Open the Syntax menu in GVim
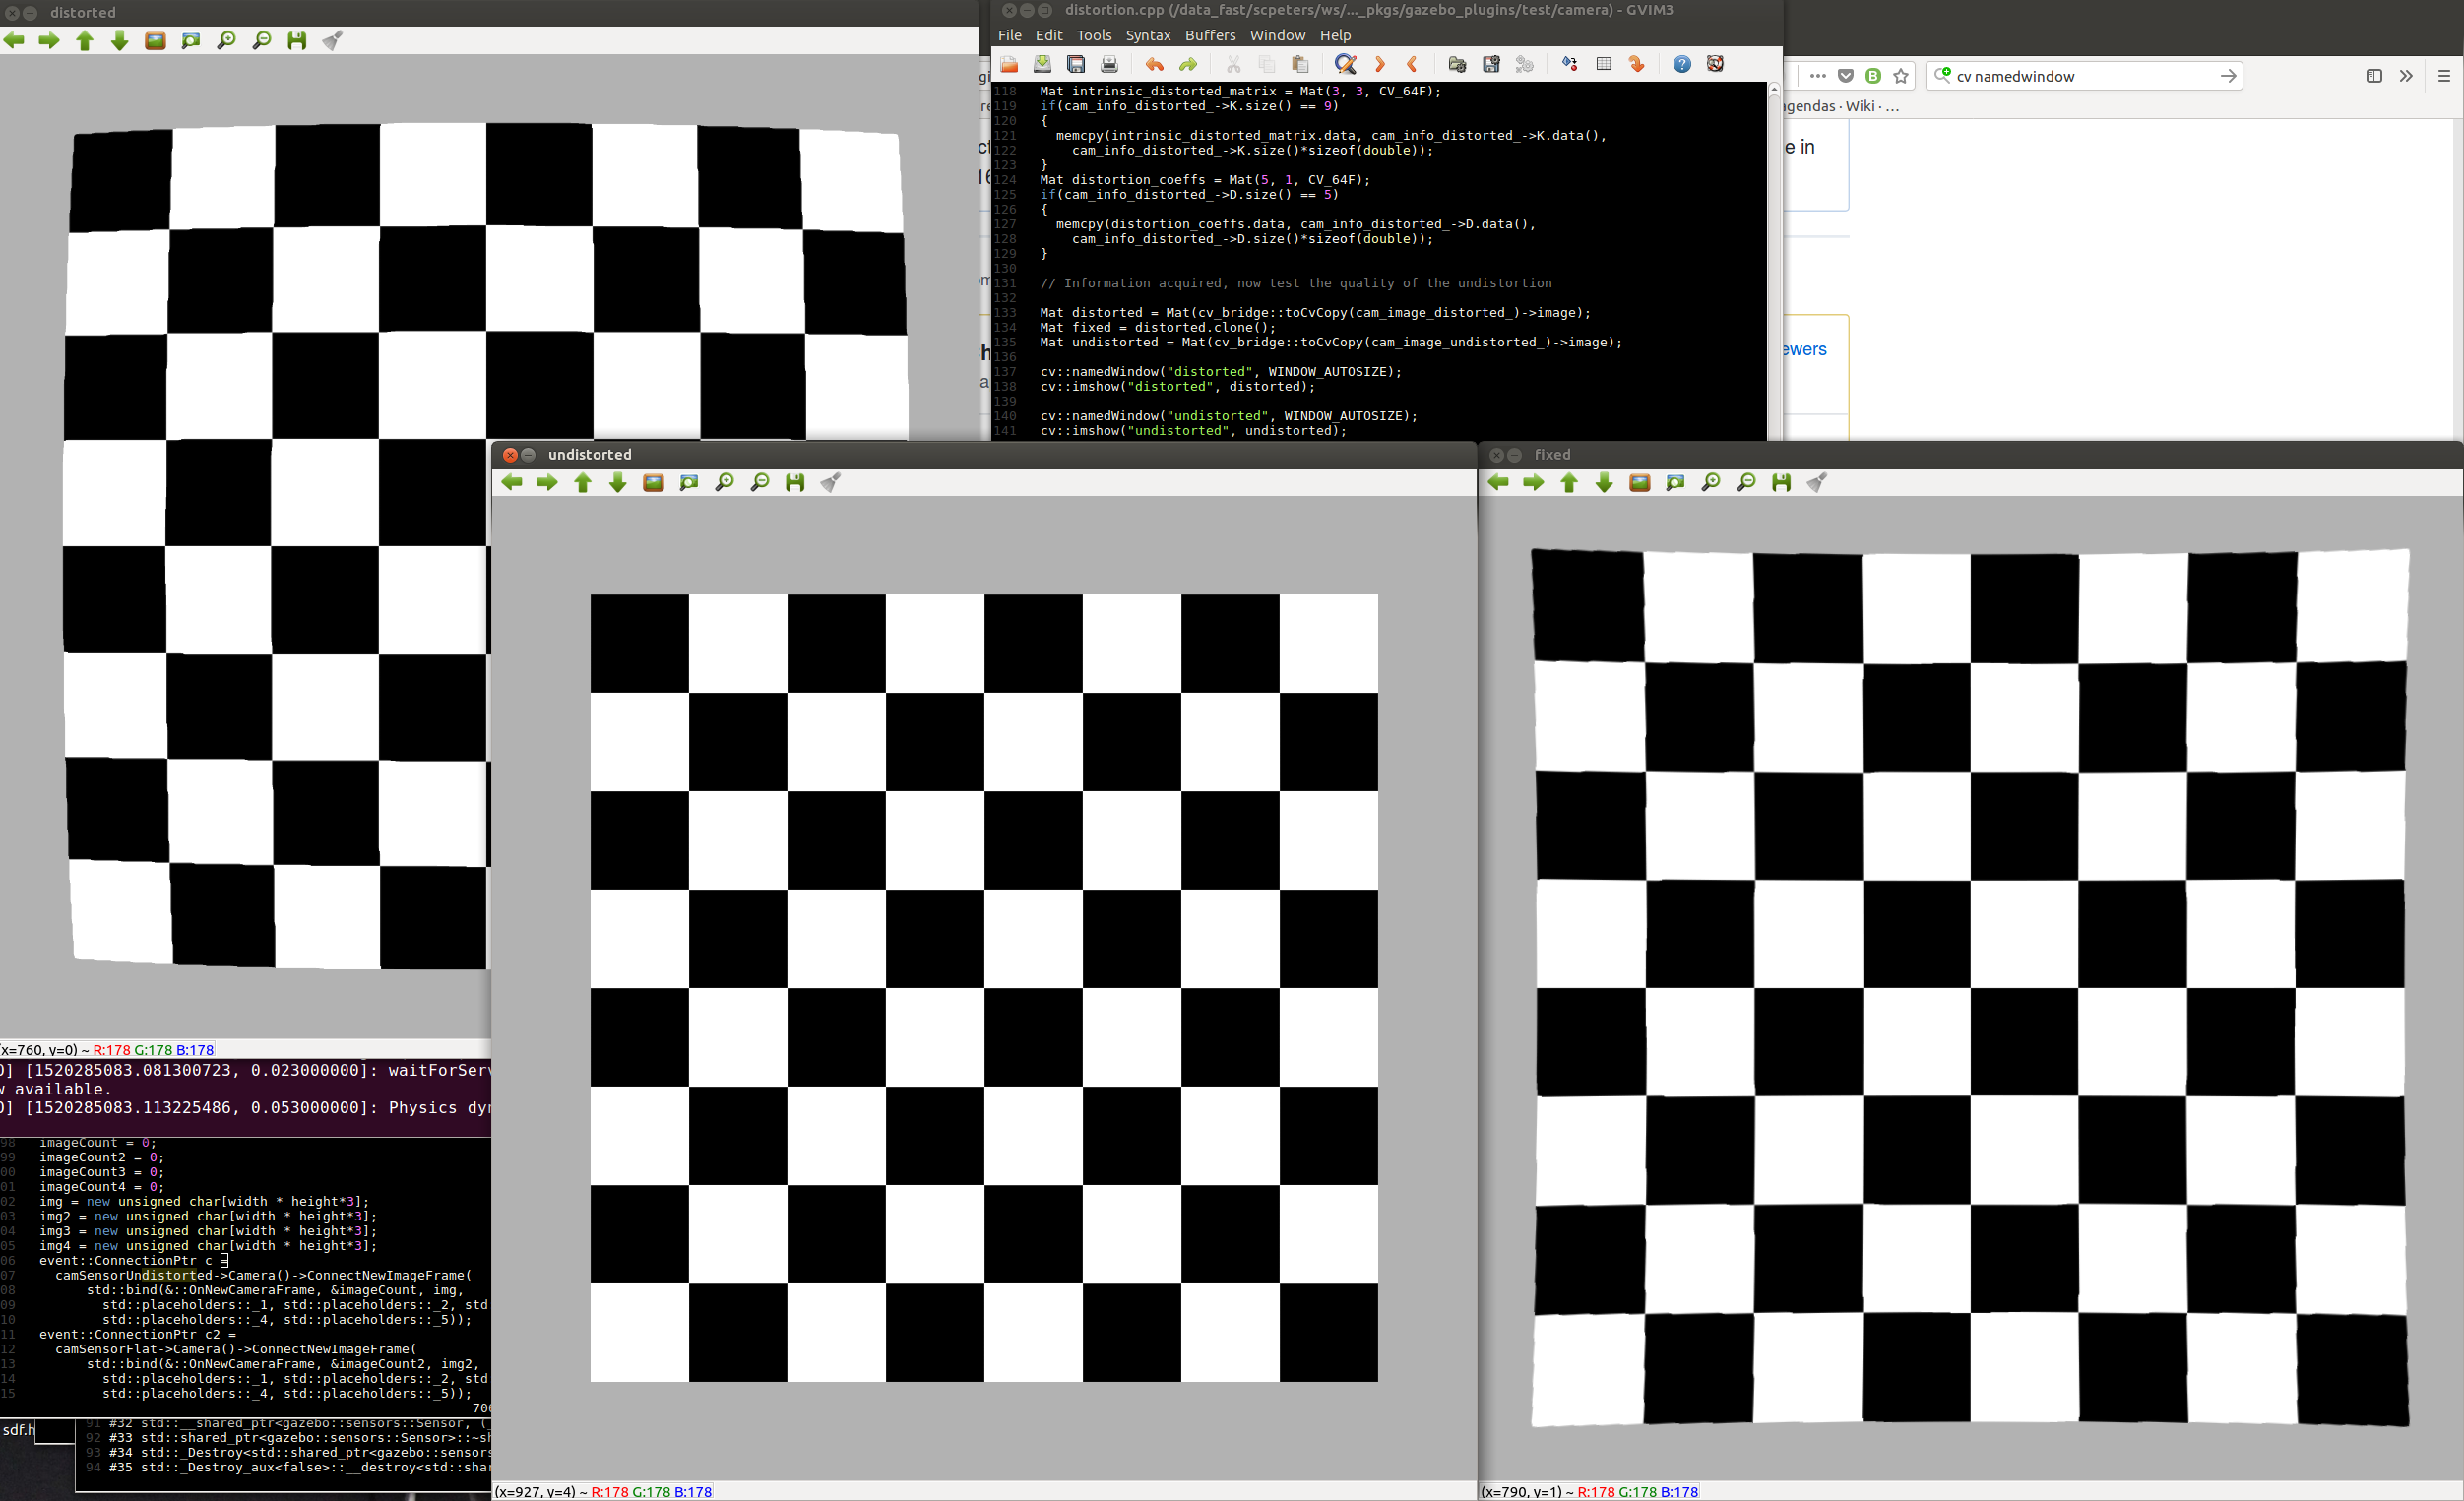The height and width of the screenshot is (1501, 2464). tap(1148, 35)
